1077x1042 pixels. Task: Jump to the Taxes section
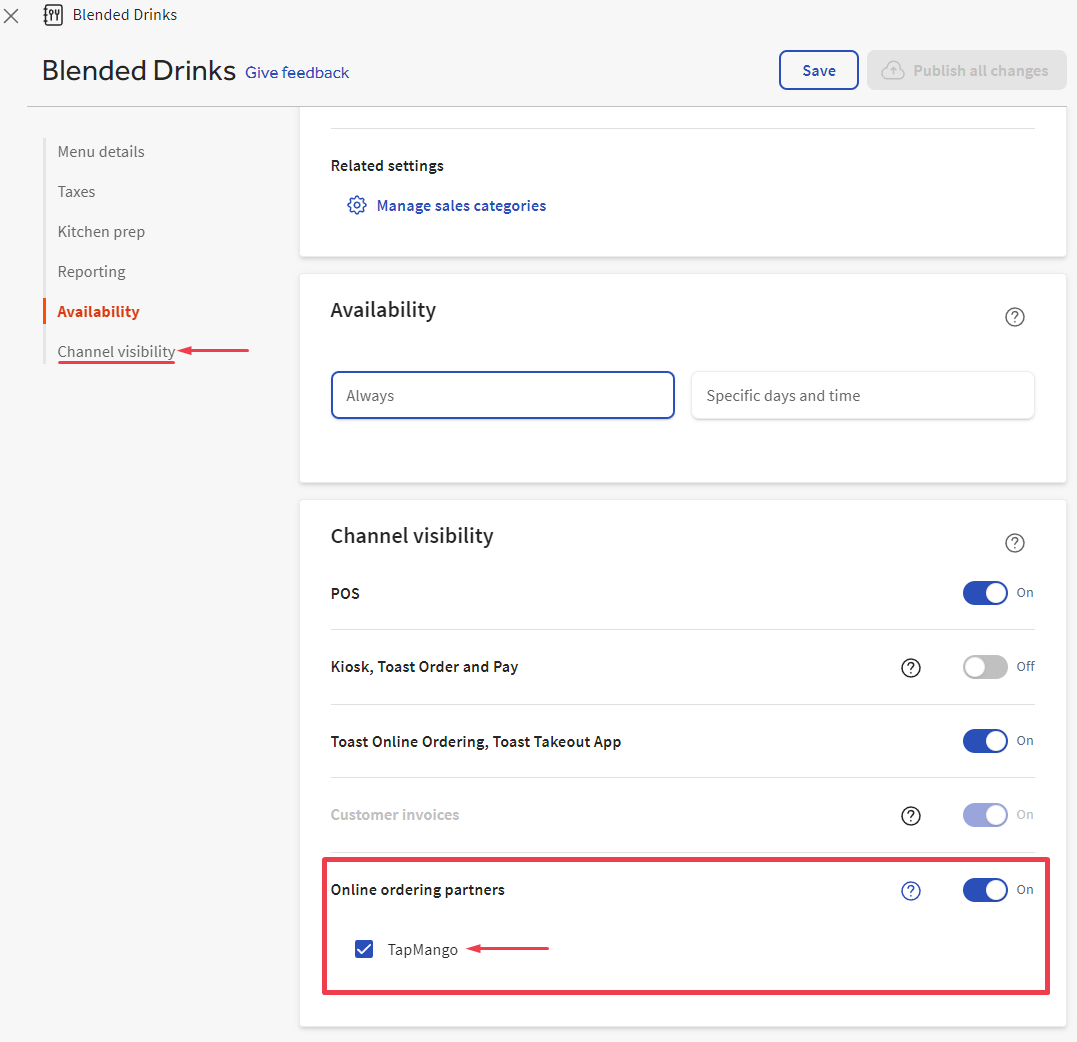76,192
